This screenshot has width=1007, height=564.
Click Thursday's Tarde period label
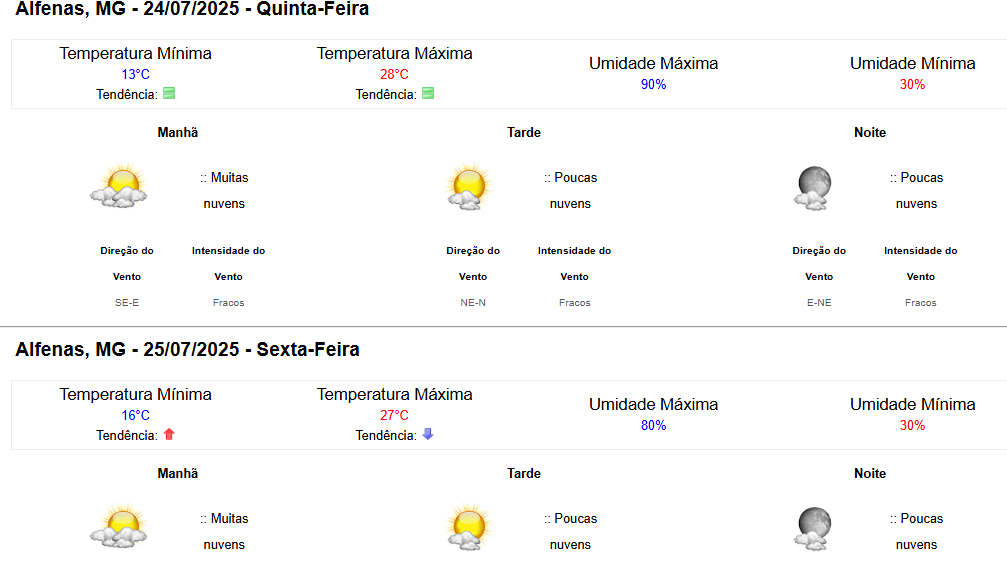point(524,132)
